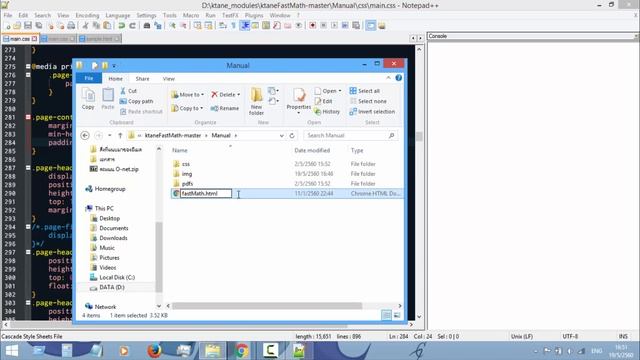Click Notepad++ Find binoculars icon
The height and width of the screenshot is (360, 640).
[x=147, y=26]
